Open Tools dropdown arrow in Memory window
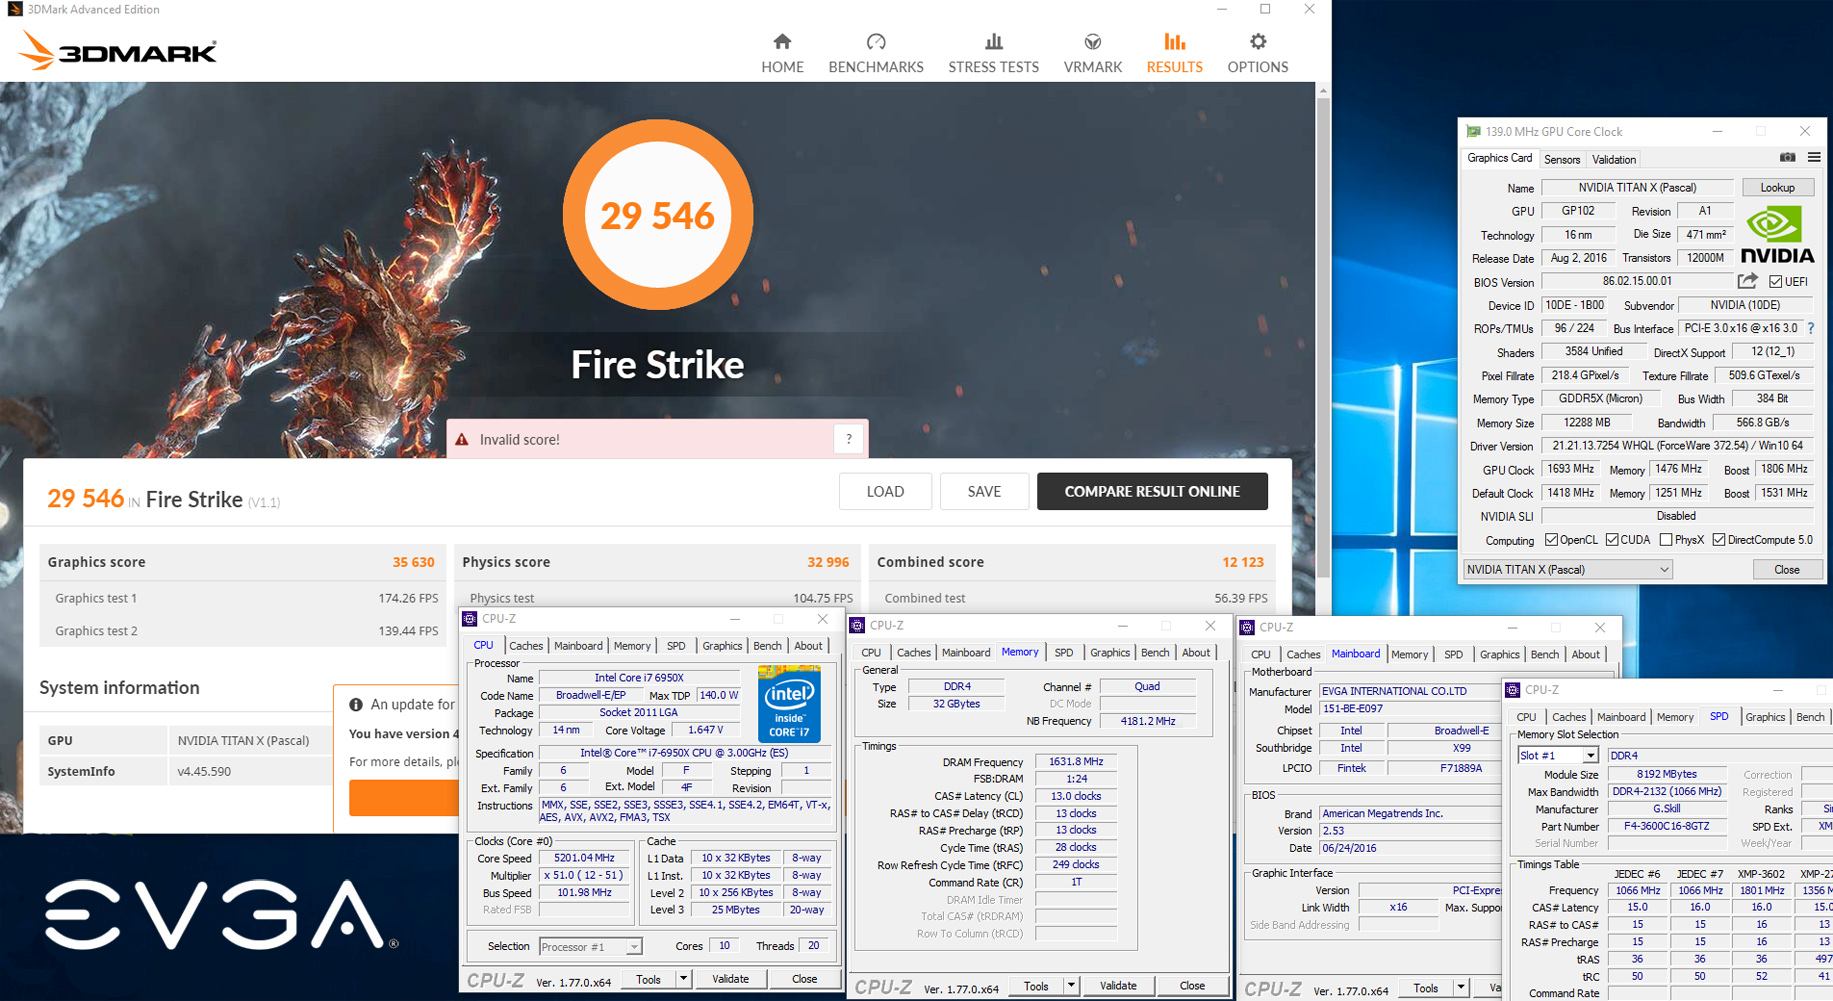Screen dimensions: 1833x1001 [x=1071, y=986]
